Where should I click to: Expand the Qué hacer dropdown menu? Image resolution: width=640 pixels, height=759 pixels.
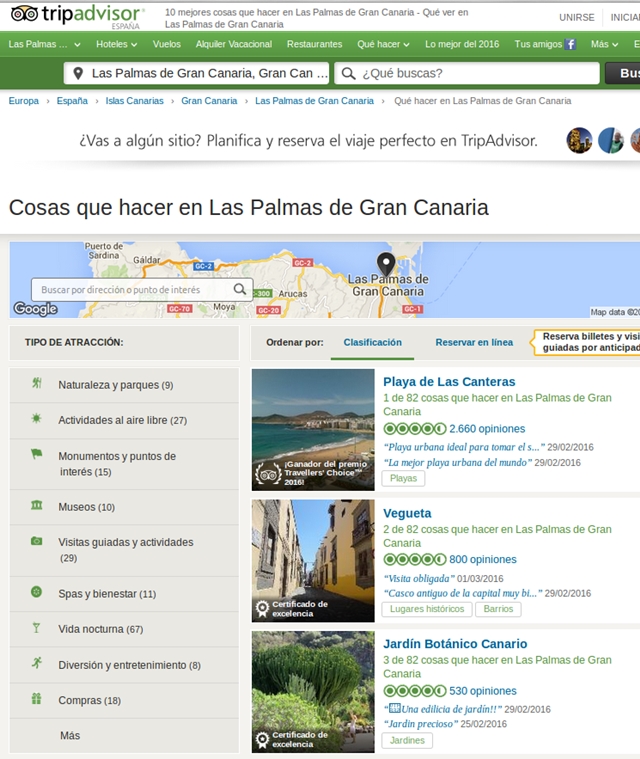tap(383, 45)
